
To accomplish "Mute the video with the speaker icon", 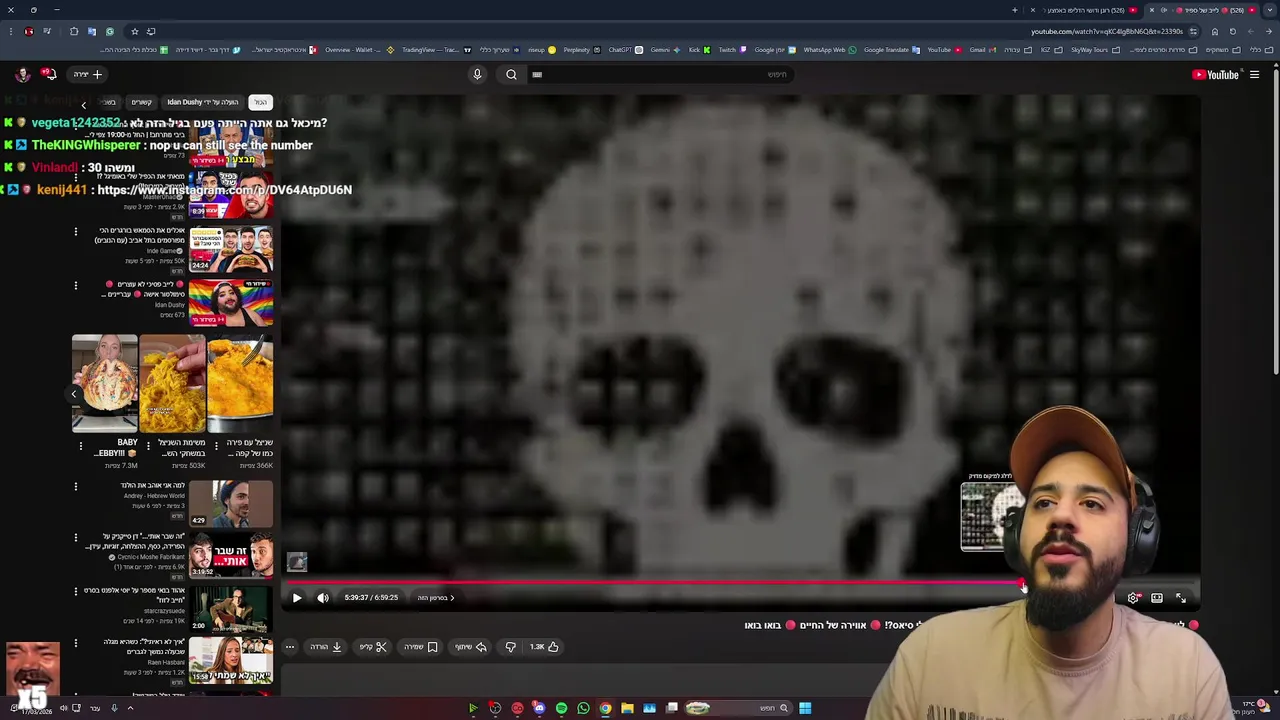I will pyautogui.click(x=323, y=598).
